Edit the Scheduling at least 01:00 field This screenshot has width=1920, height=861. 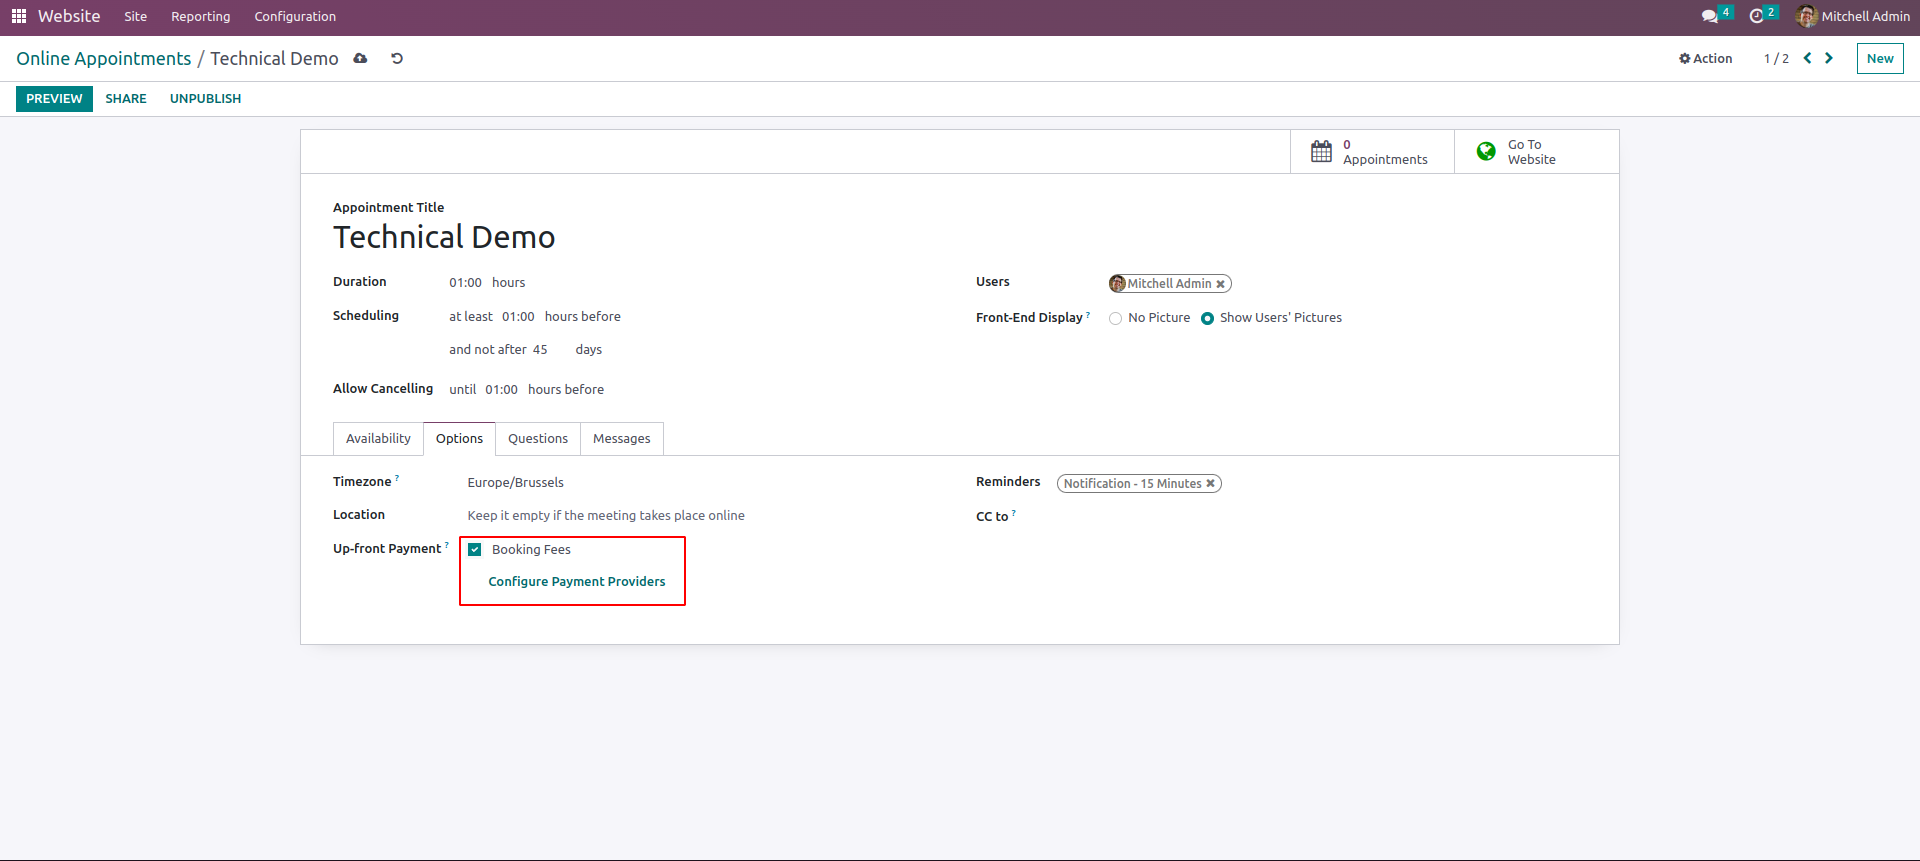coord(518,317)
